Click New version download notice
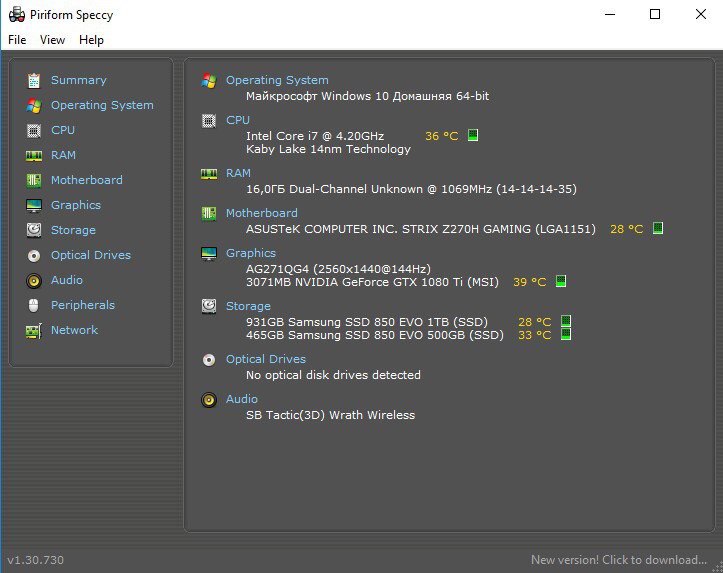Image resolution: width=723 pixels, height=573 pixels. coord(618,560)
